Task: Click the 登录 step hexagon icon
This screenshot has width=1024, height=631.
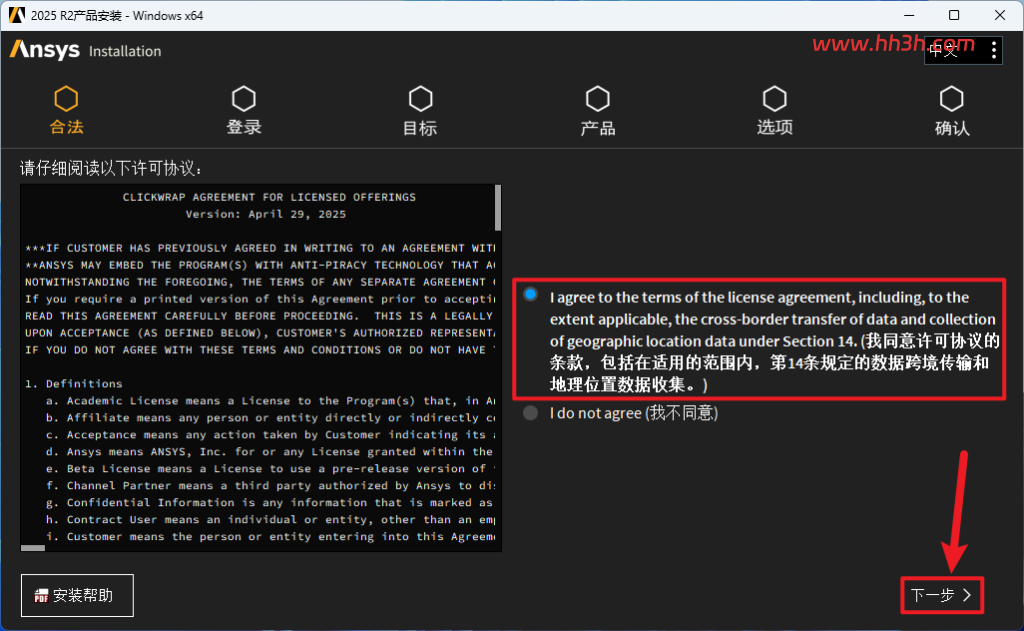Action: coord(244,99)
